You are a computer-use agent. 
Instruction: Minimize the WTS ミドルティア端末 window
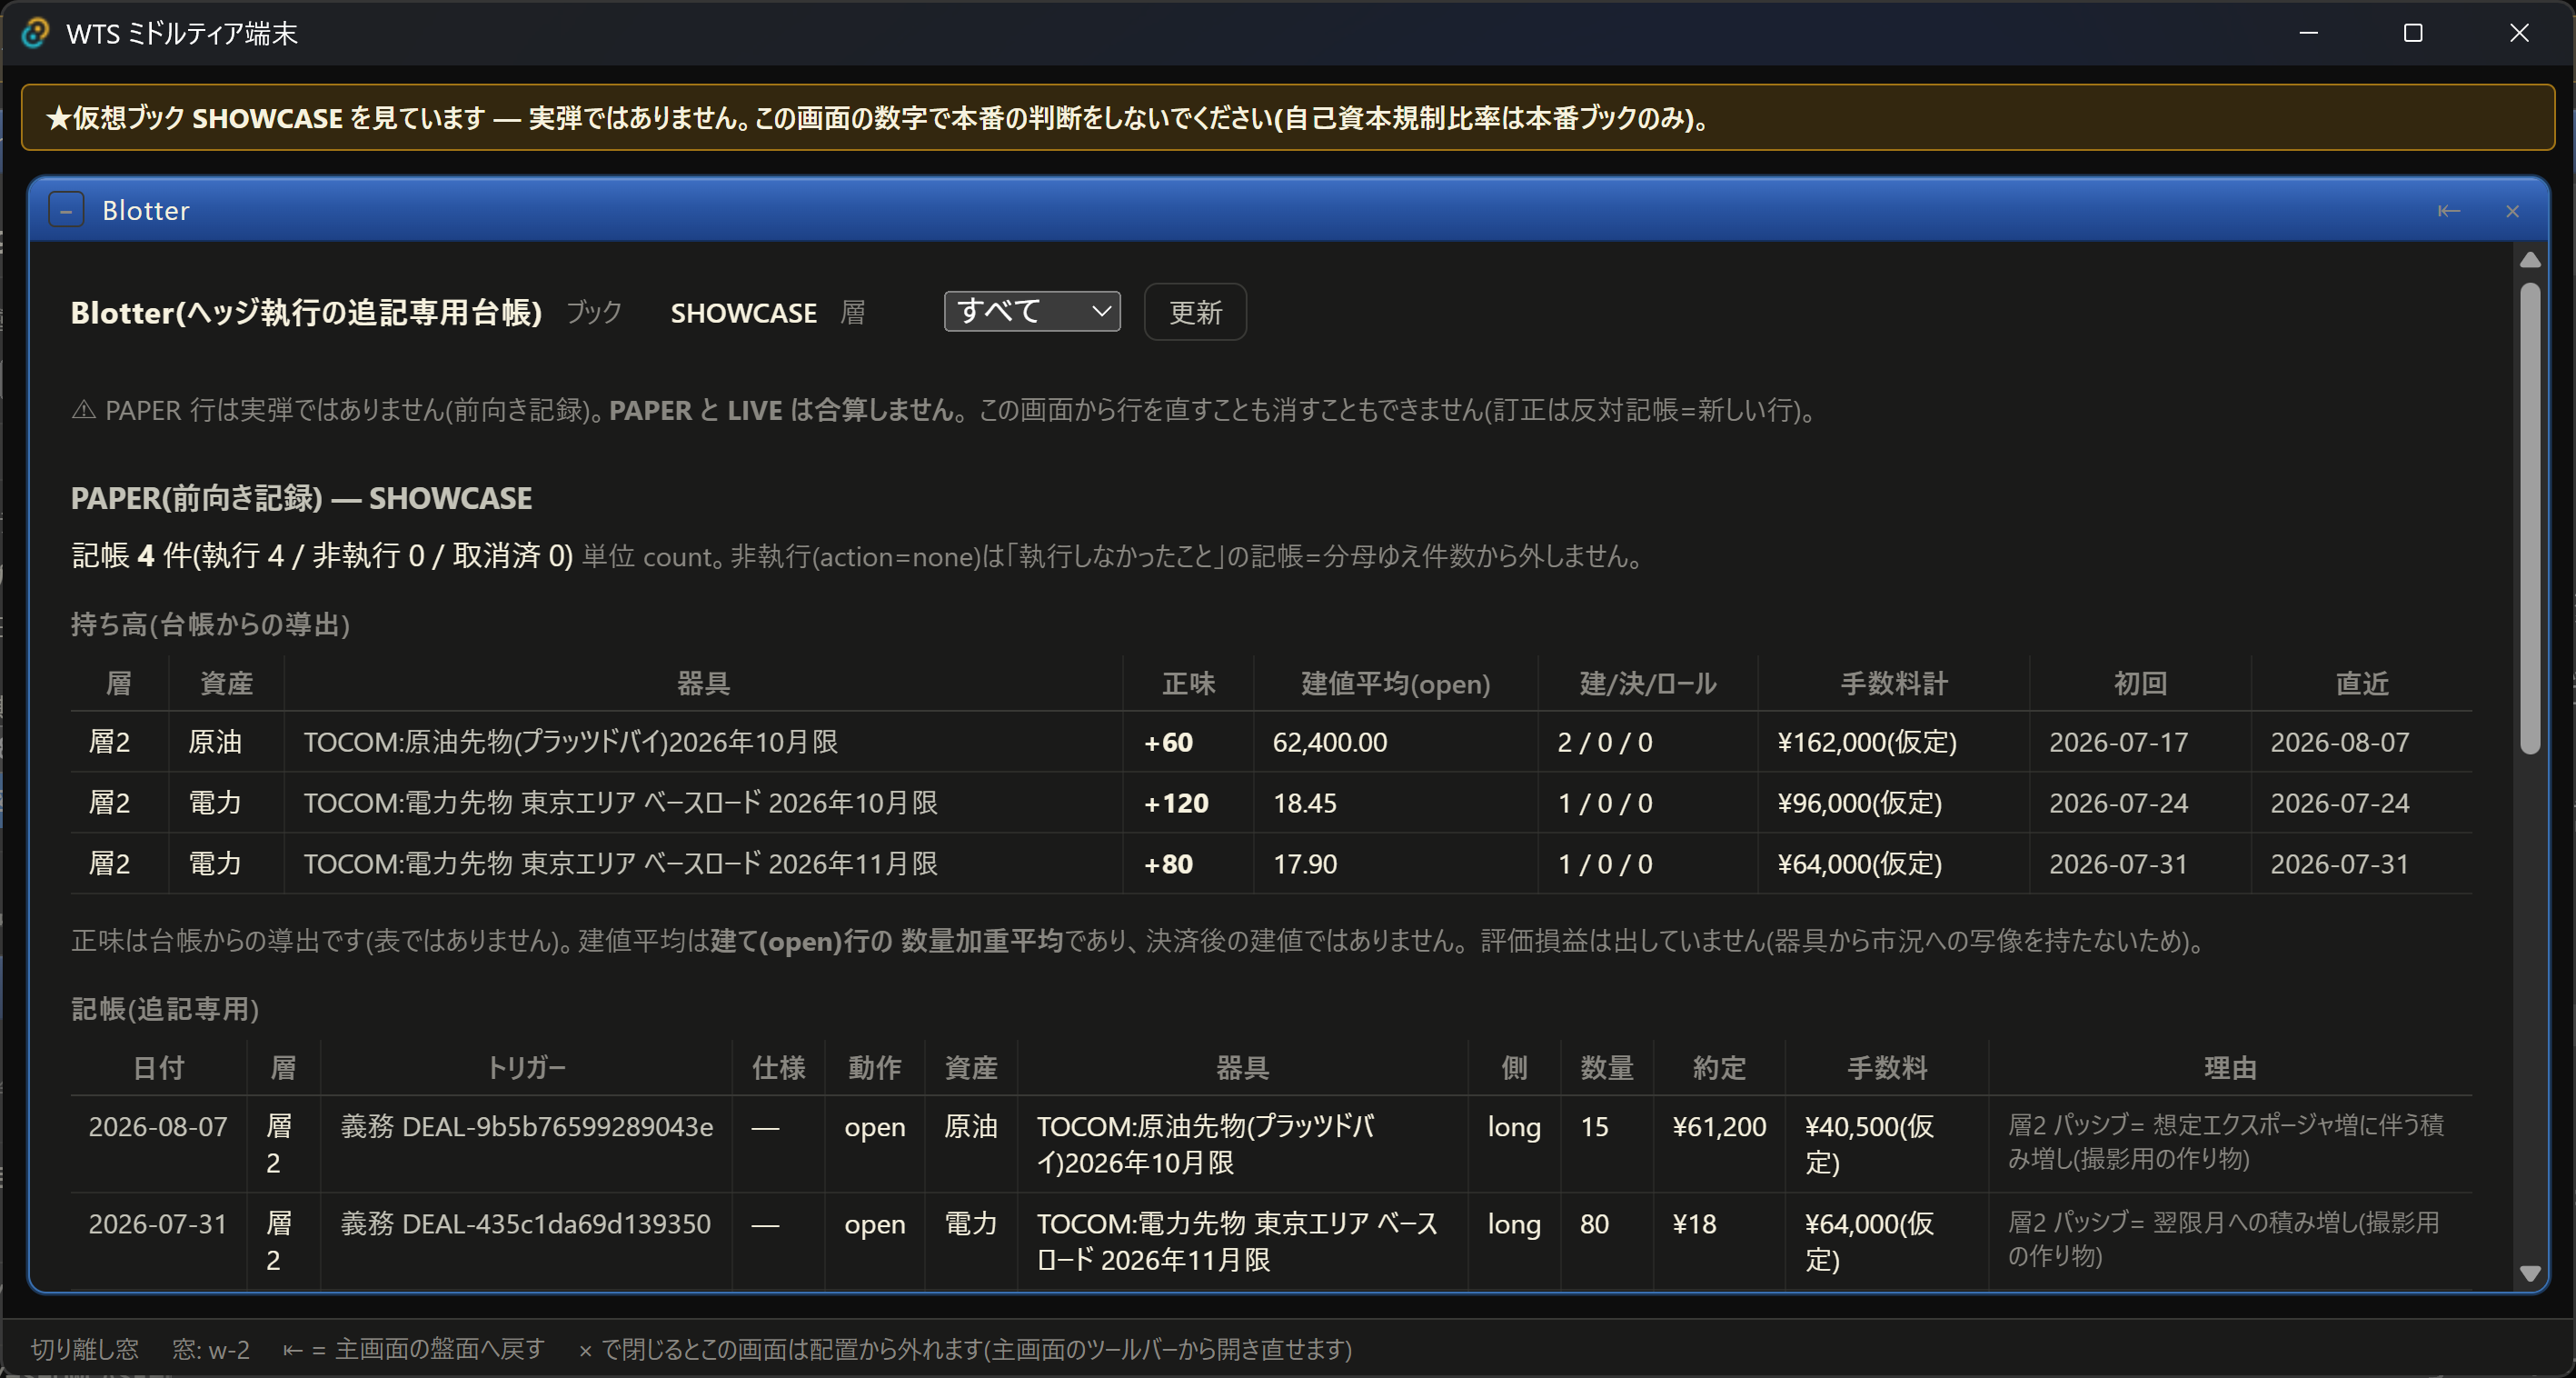2308,33
